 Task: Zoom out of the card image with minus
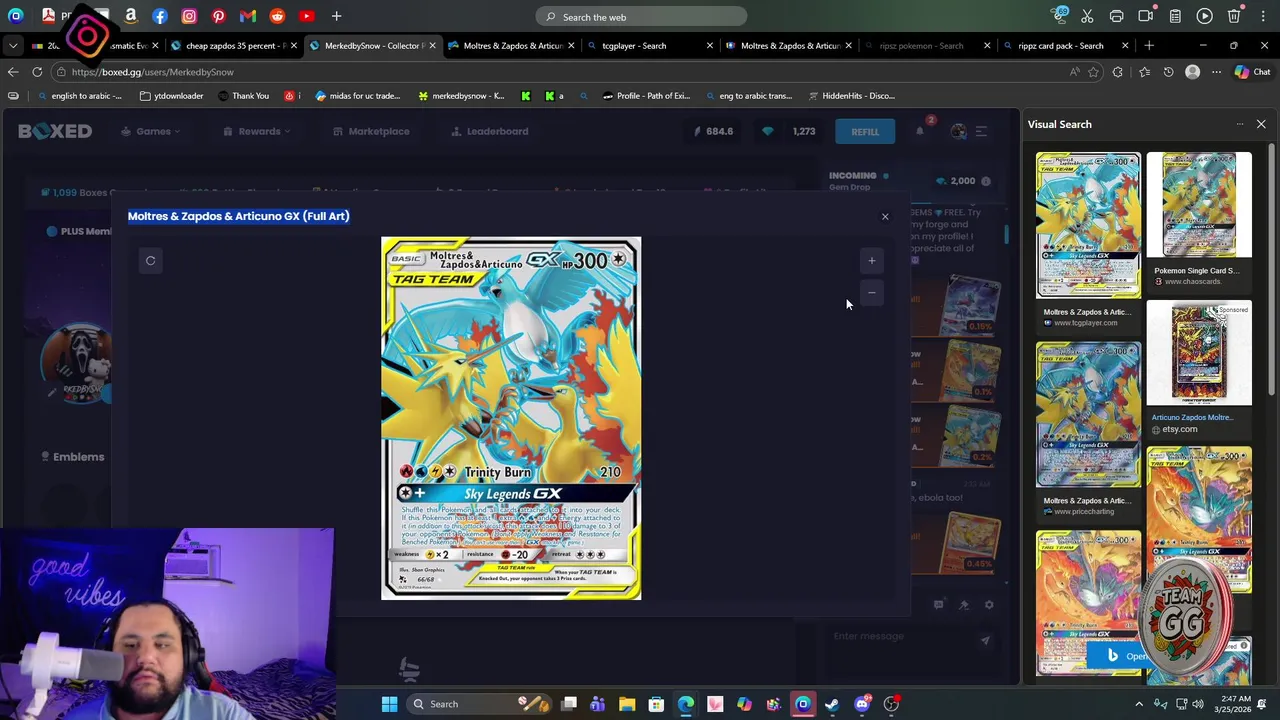(x=871, y=293)
